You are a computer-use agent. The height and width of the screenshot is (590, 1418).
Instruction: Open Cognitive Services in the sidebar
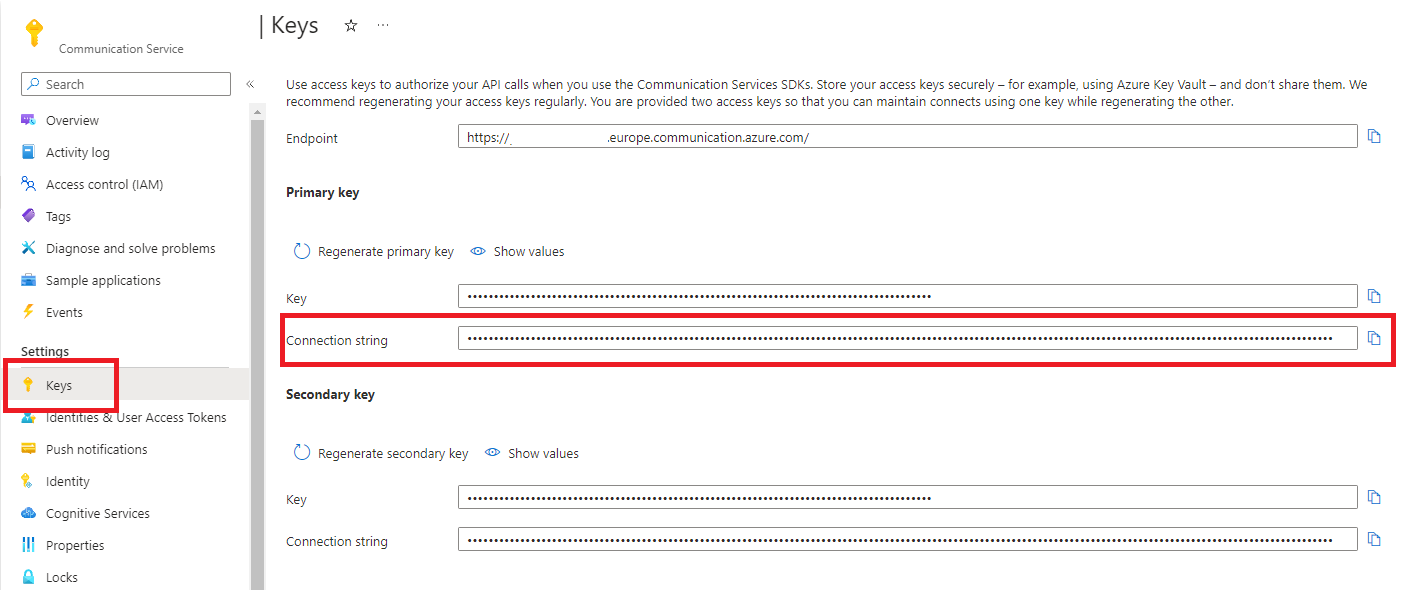(x=98, y=514)
